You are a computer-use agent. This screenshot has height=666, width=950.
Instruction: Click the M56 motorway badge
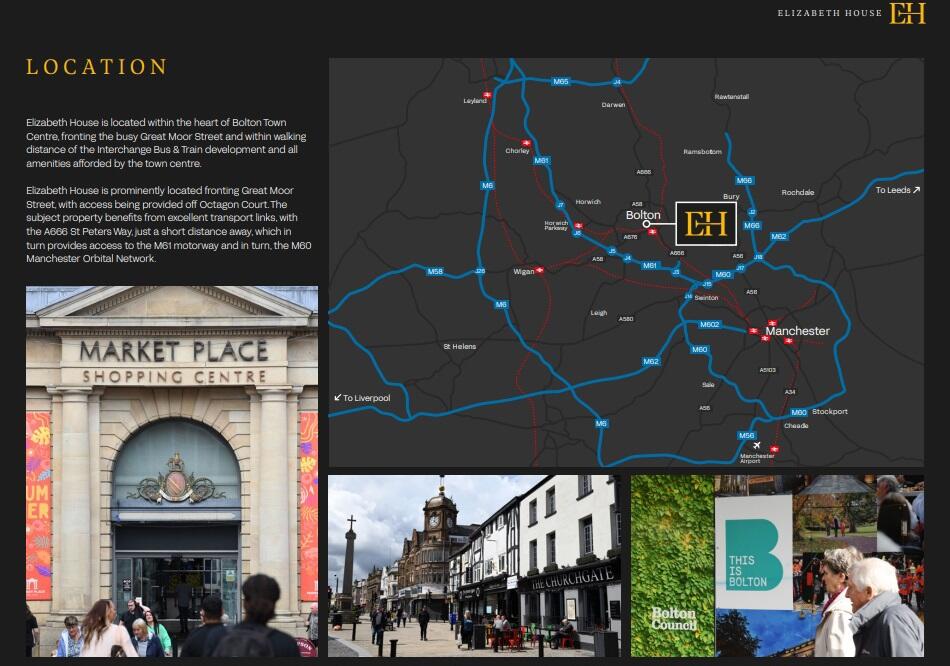pyautogui.click(x=746, y=435)
